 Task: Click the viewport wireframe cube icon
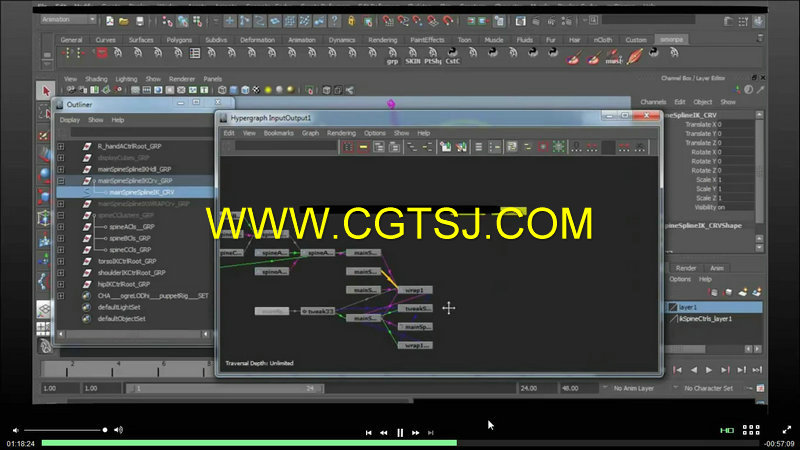click(x=222, y=90)
